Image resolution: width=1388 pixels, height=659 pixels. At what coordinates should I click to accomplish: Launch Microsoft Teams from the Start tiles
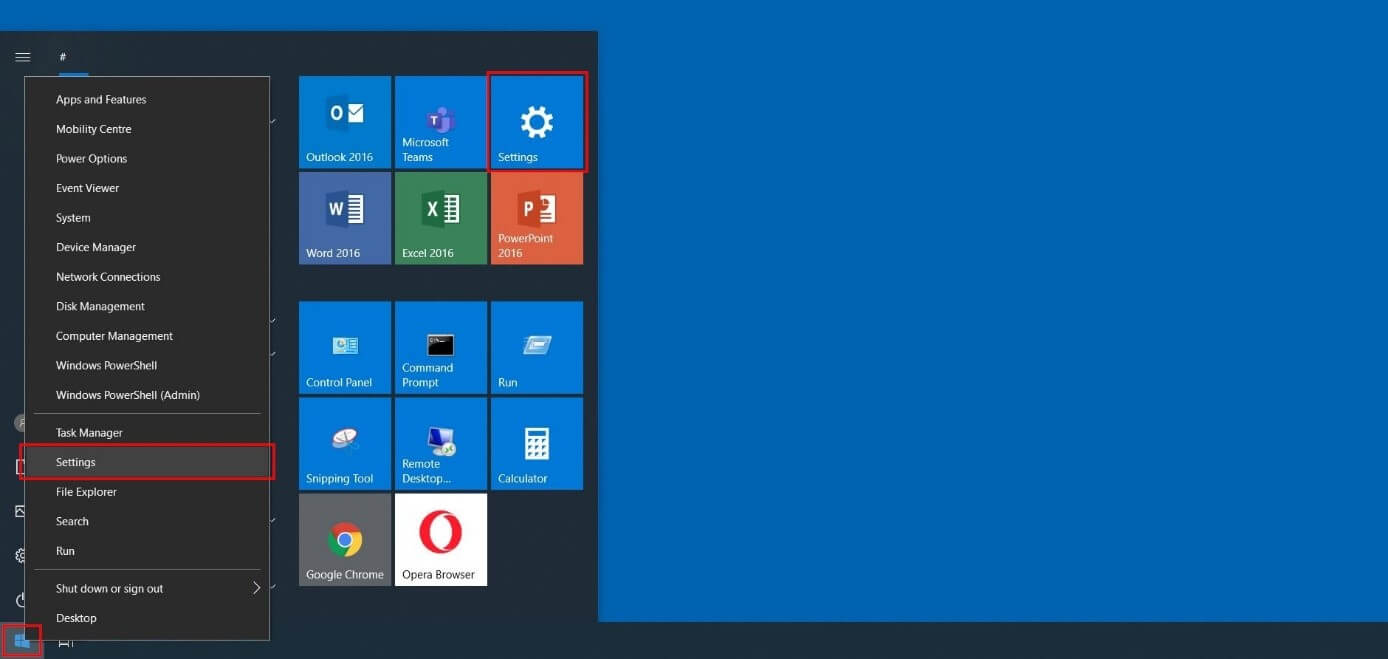[440, 121]
